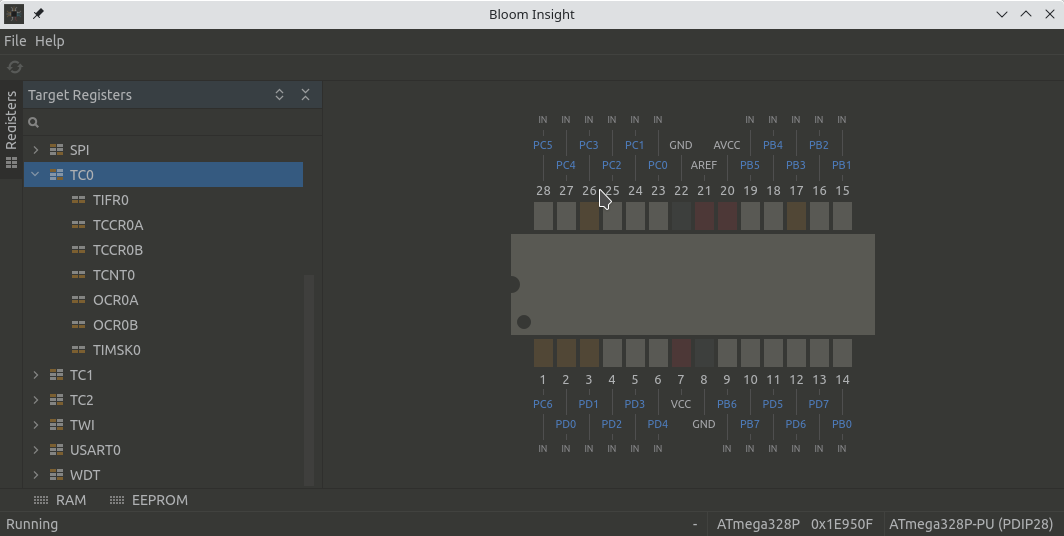Click the TC1 register group icon
1064x536 pixels.
pyautogui.click(x=56, y=375)
